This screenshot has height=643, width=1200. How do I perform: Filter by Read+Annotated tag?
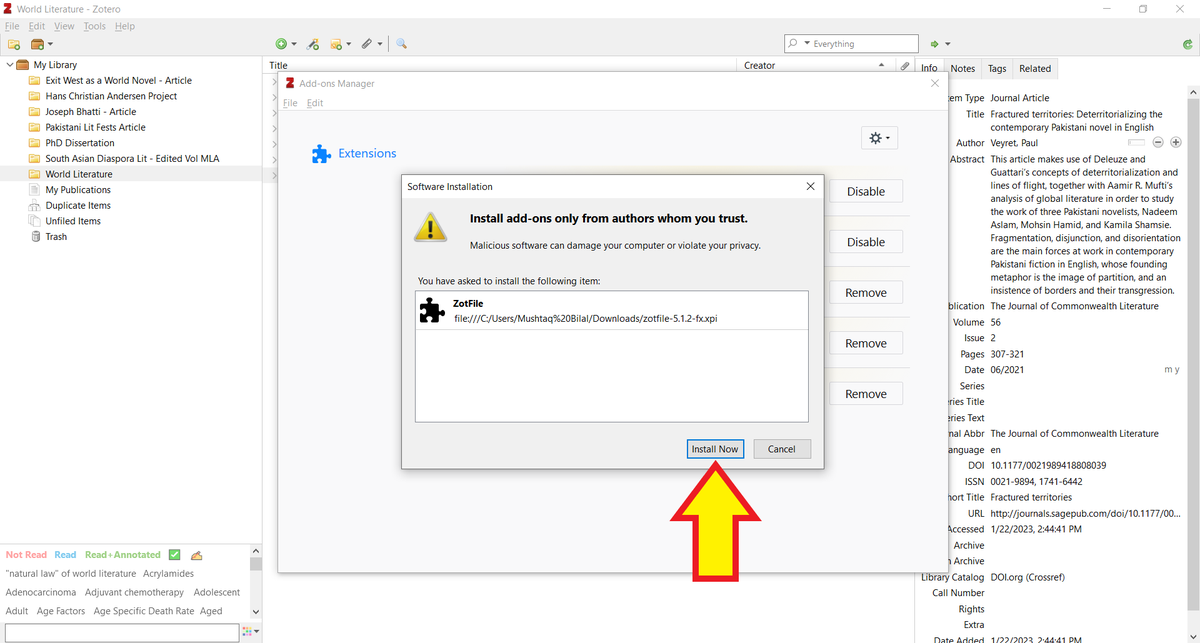coord(123,555)
